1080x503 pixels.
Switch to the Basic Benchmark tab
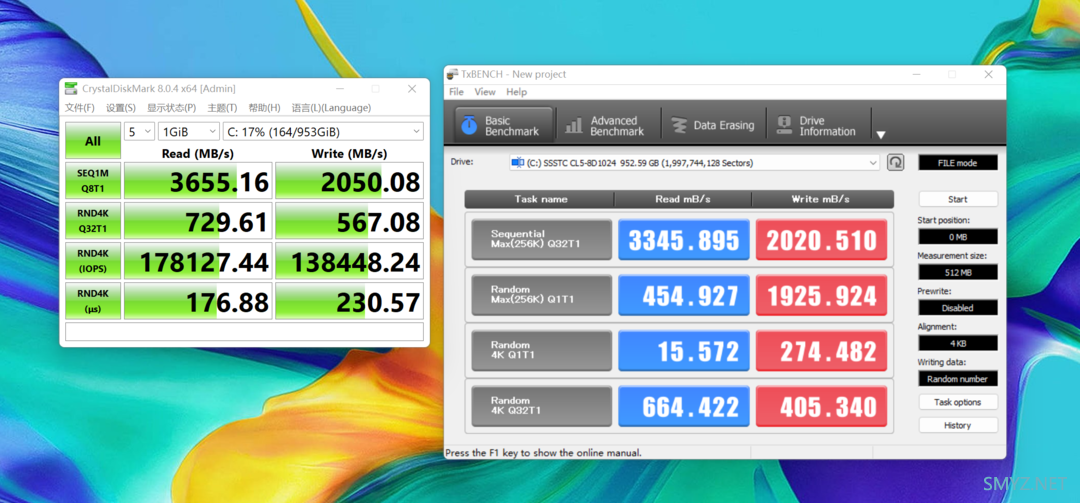coord(503,125)
